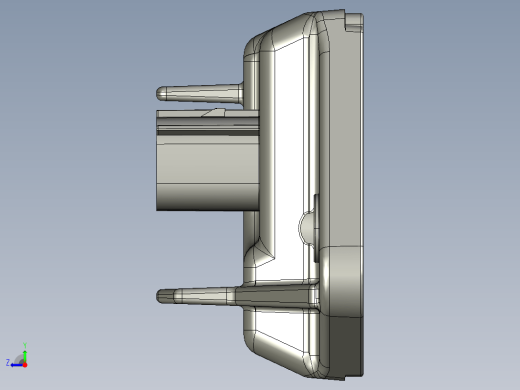Click the green Y axis arrow of the triad

(x=25, y=356)
